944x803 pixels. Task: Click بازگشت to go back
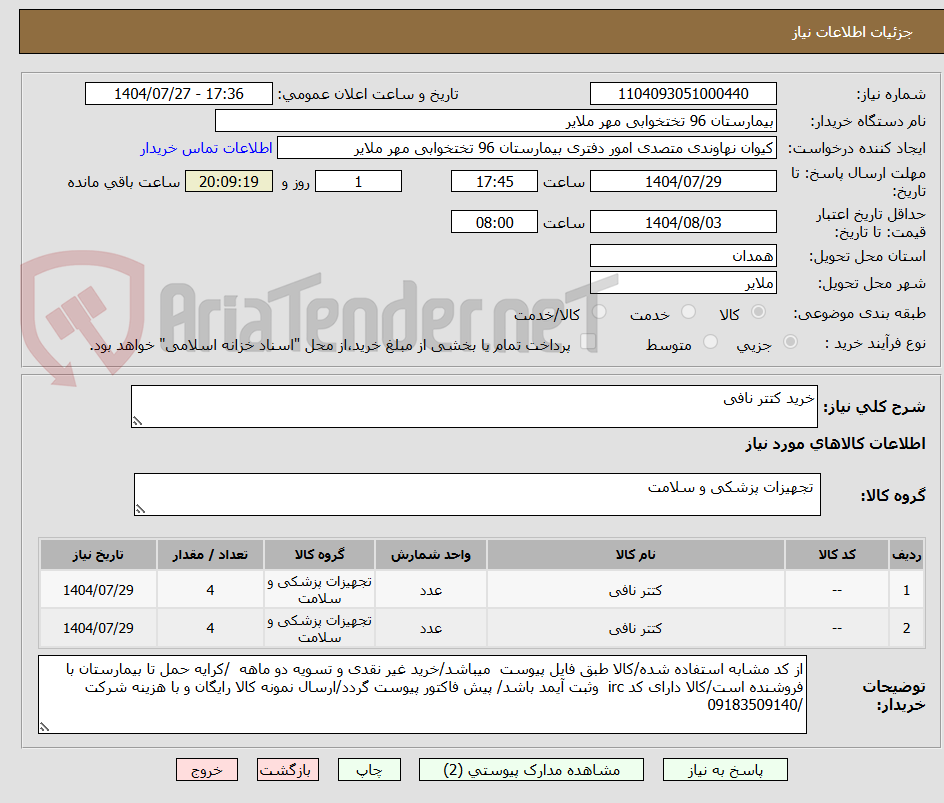coord(287,770)
